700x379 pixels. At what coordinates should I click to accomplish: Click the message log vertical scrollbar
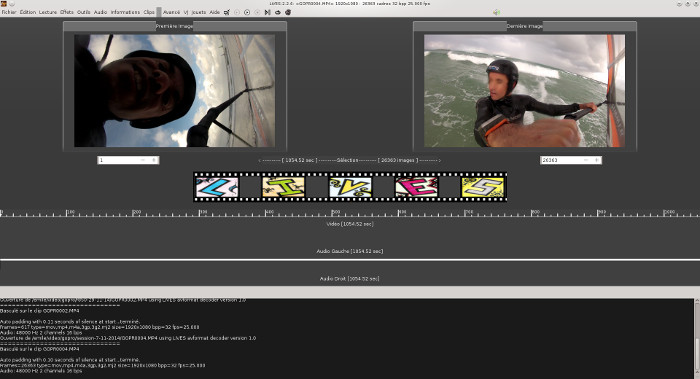coord(696,338)
